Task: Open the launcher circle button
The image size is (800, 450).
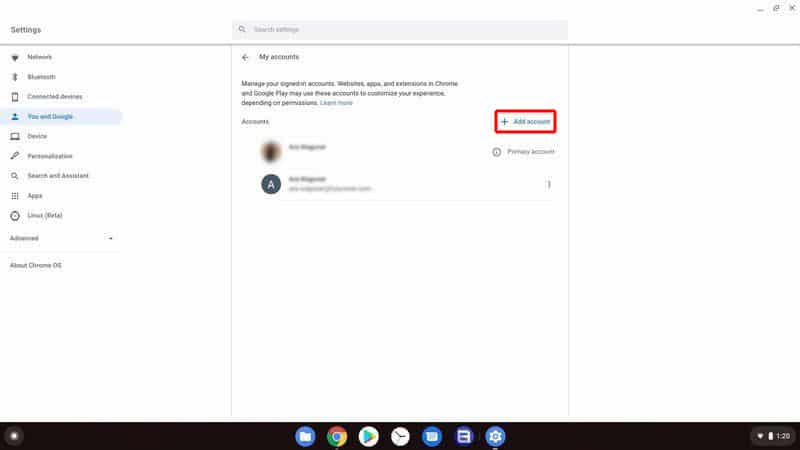Action: 14,436
